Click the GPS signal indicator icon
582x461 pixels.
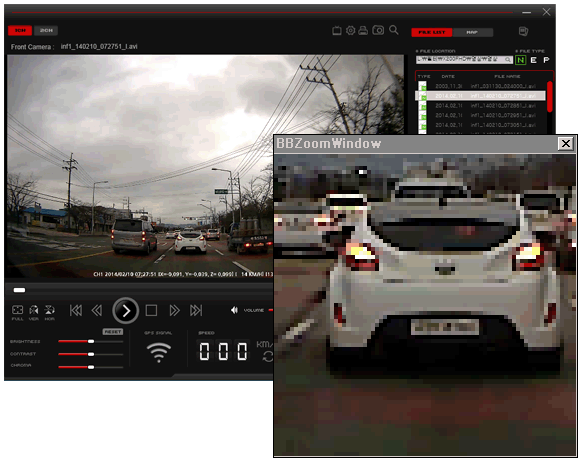(x=158, y=353)
